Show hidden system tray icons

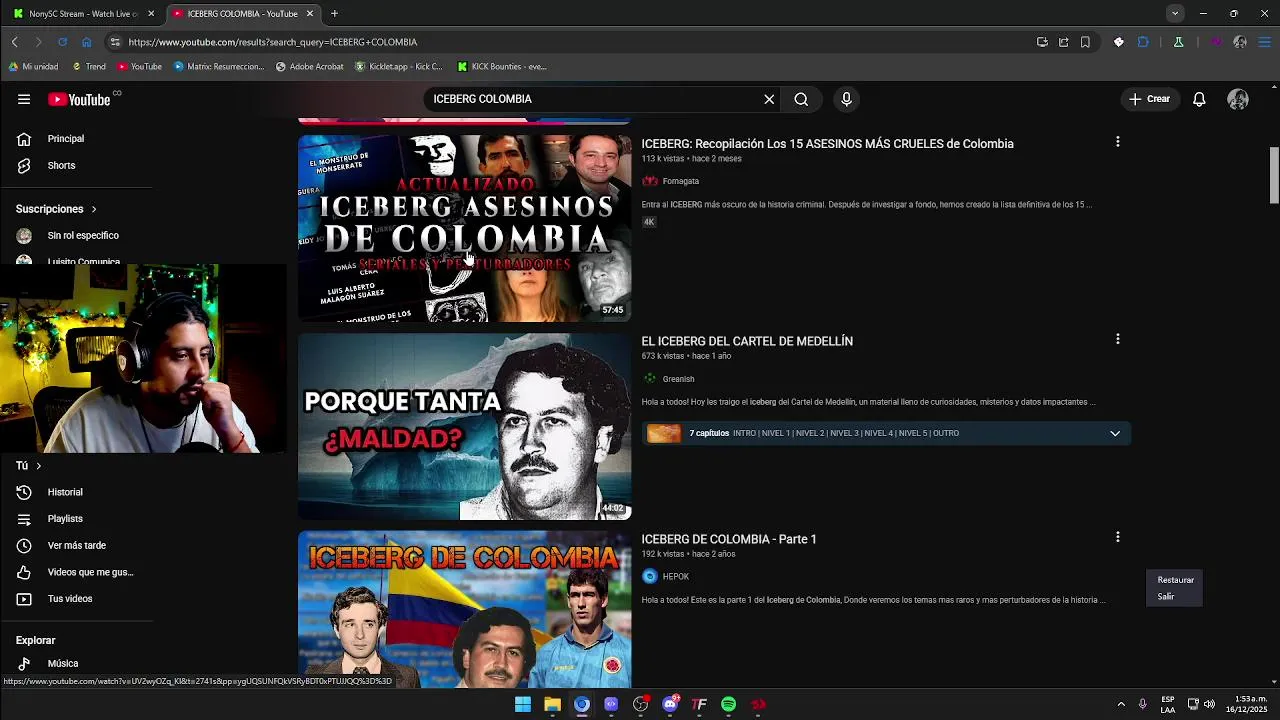[1121, 704]
